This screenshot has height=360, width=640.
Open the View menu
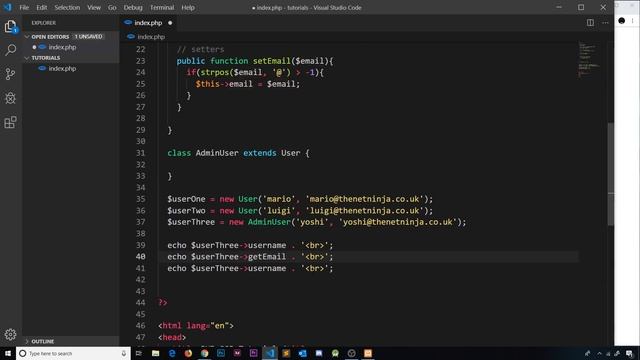tap(94, 7)
